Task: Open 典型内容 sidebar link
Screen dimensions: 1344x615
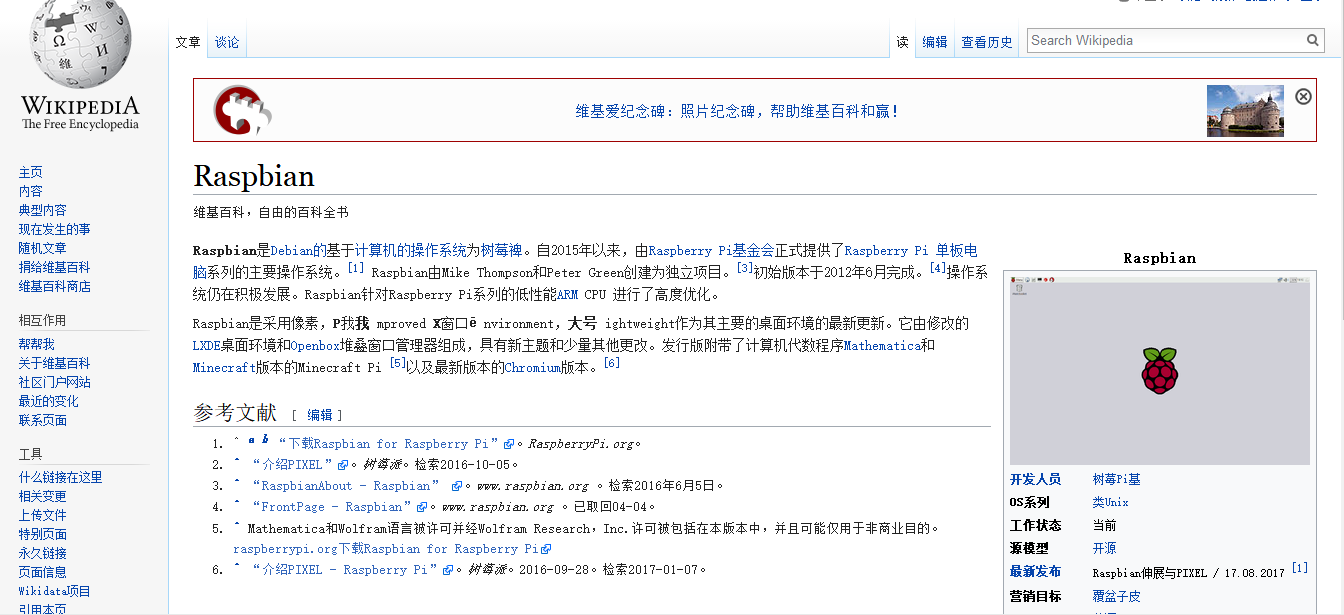Action: click(43, 210)
